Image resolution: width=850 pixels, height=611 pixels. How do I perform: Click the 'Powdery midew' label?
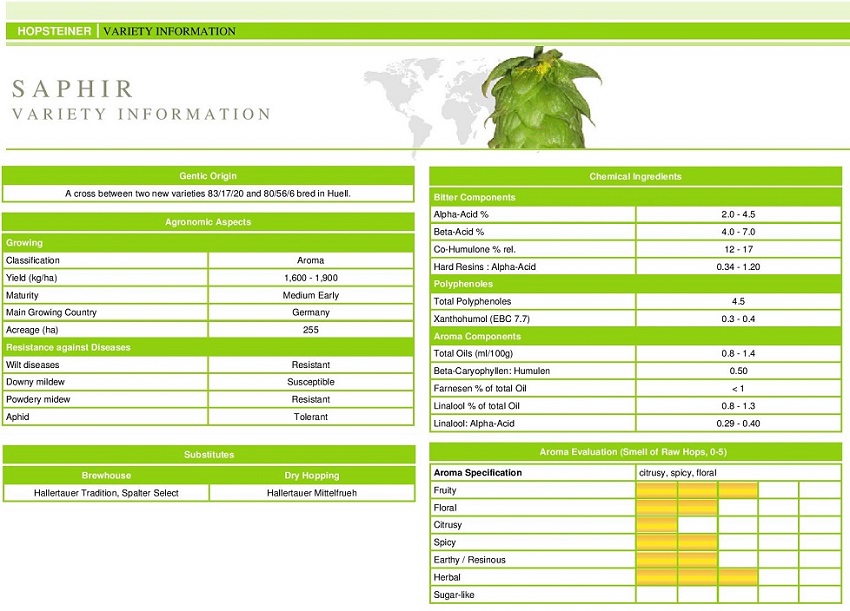click(x=38, y=399)
